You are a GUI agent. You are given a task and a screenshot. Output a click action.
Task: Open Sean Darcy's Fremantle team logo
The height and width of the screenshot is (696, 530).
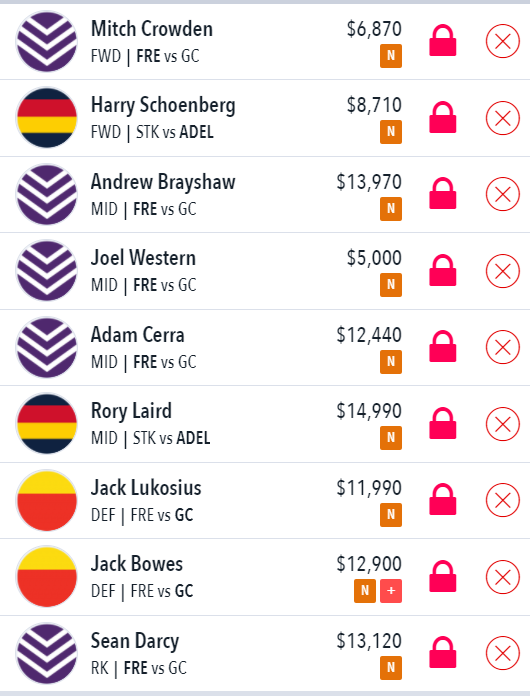47,653
